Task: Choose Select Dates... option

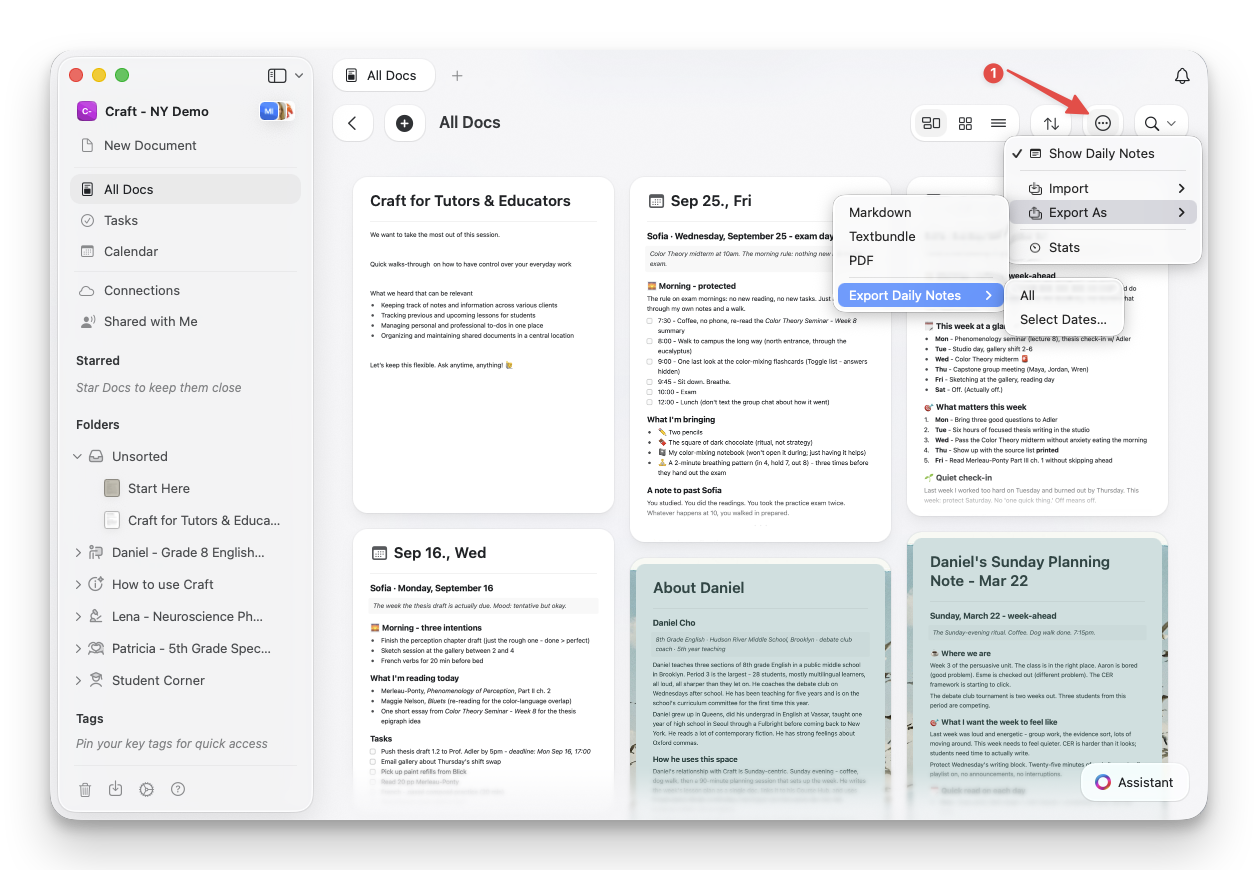Action: click(1065, 319)
